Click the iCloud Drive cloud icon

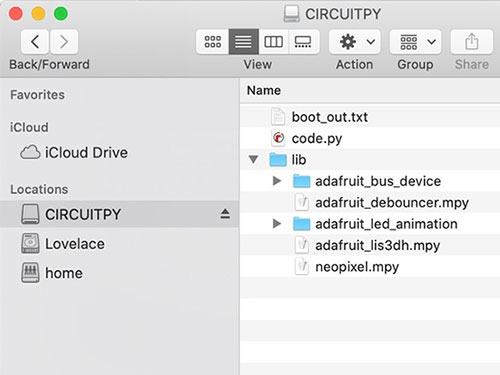point(30,152)
